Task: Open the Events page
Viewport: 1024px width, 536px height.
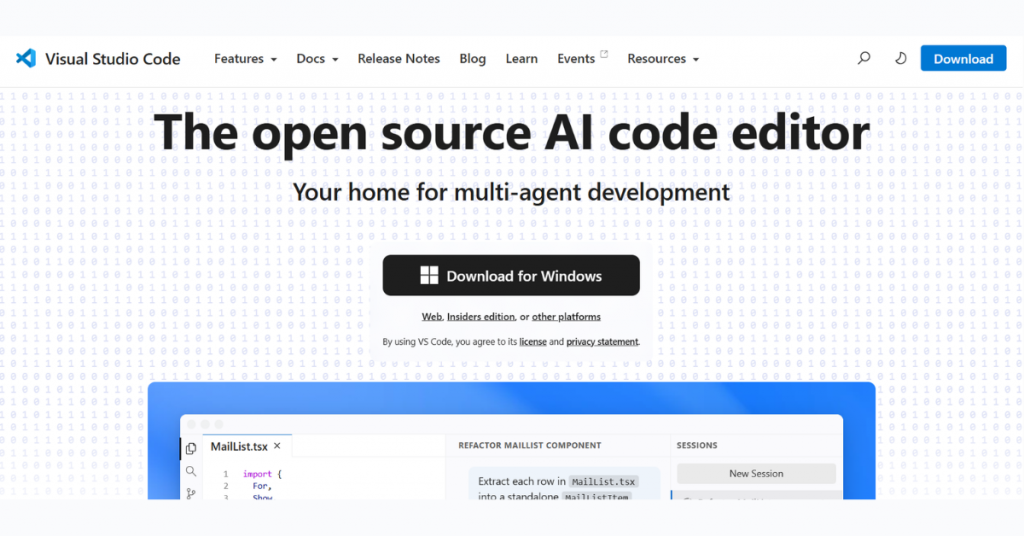Action: (x=576, y=59)
